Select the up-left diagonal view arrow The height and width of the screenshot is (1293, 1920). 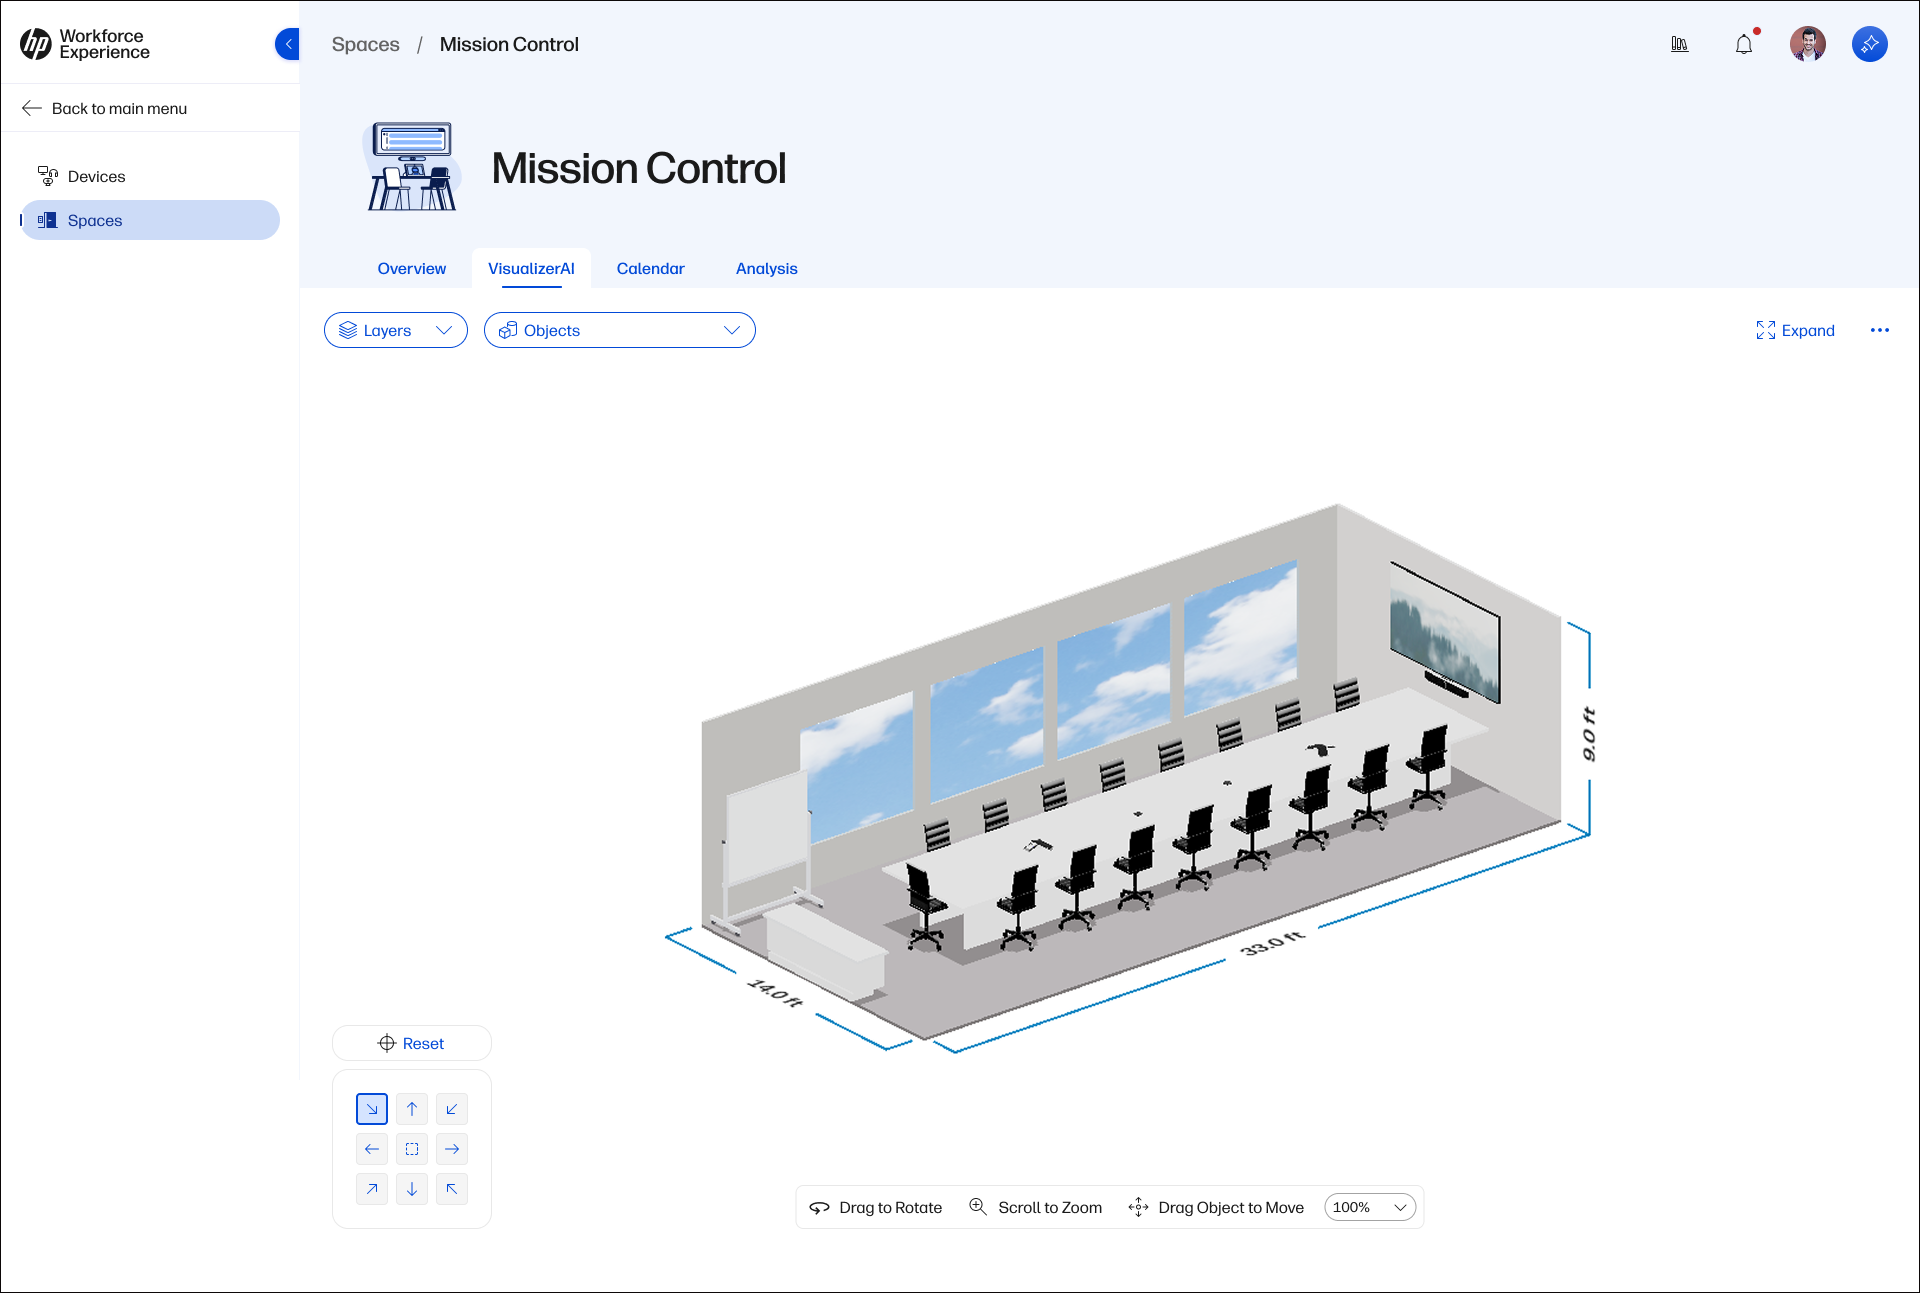452,1189
